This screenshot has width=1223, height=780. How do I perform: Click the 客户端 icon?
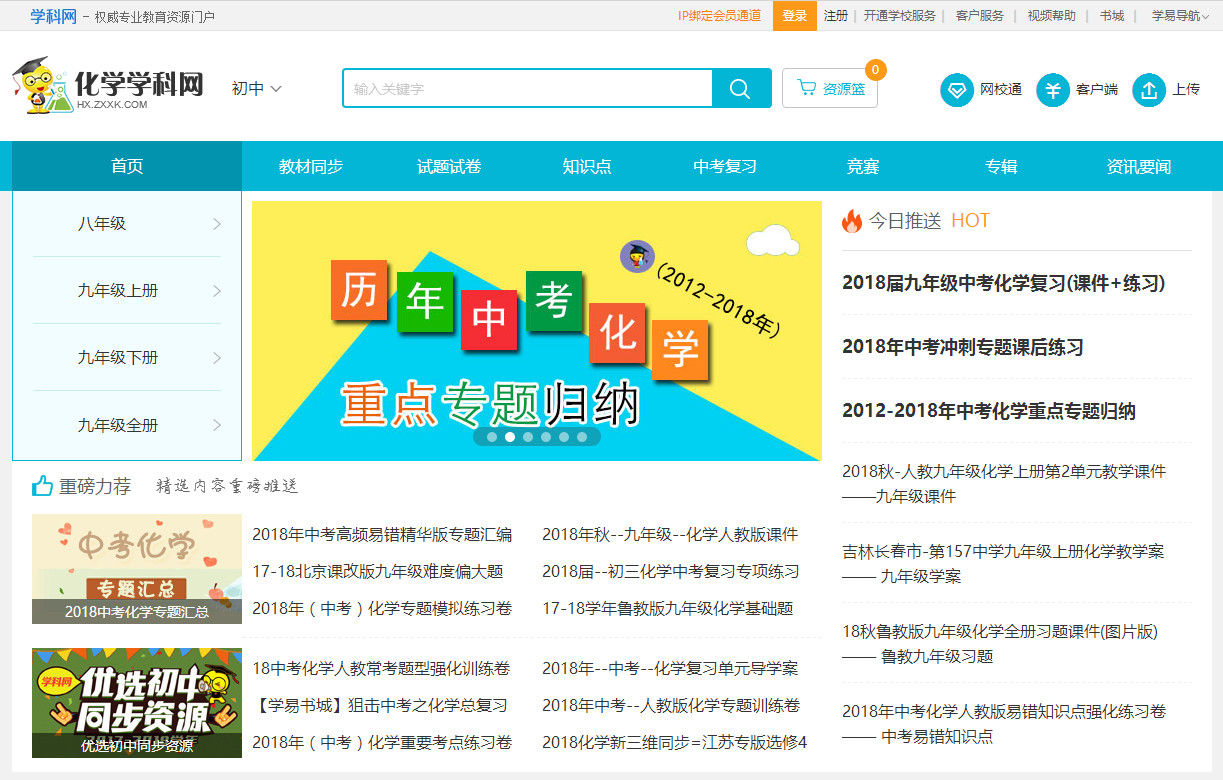tap(1052, 89)
